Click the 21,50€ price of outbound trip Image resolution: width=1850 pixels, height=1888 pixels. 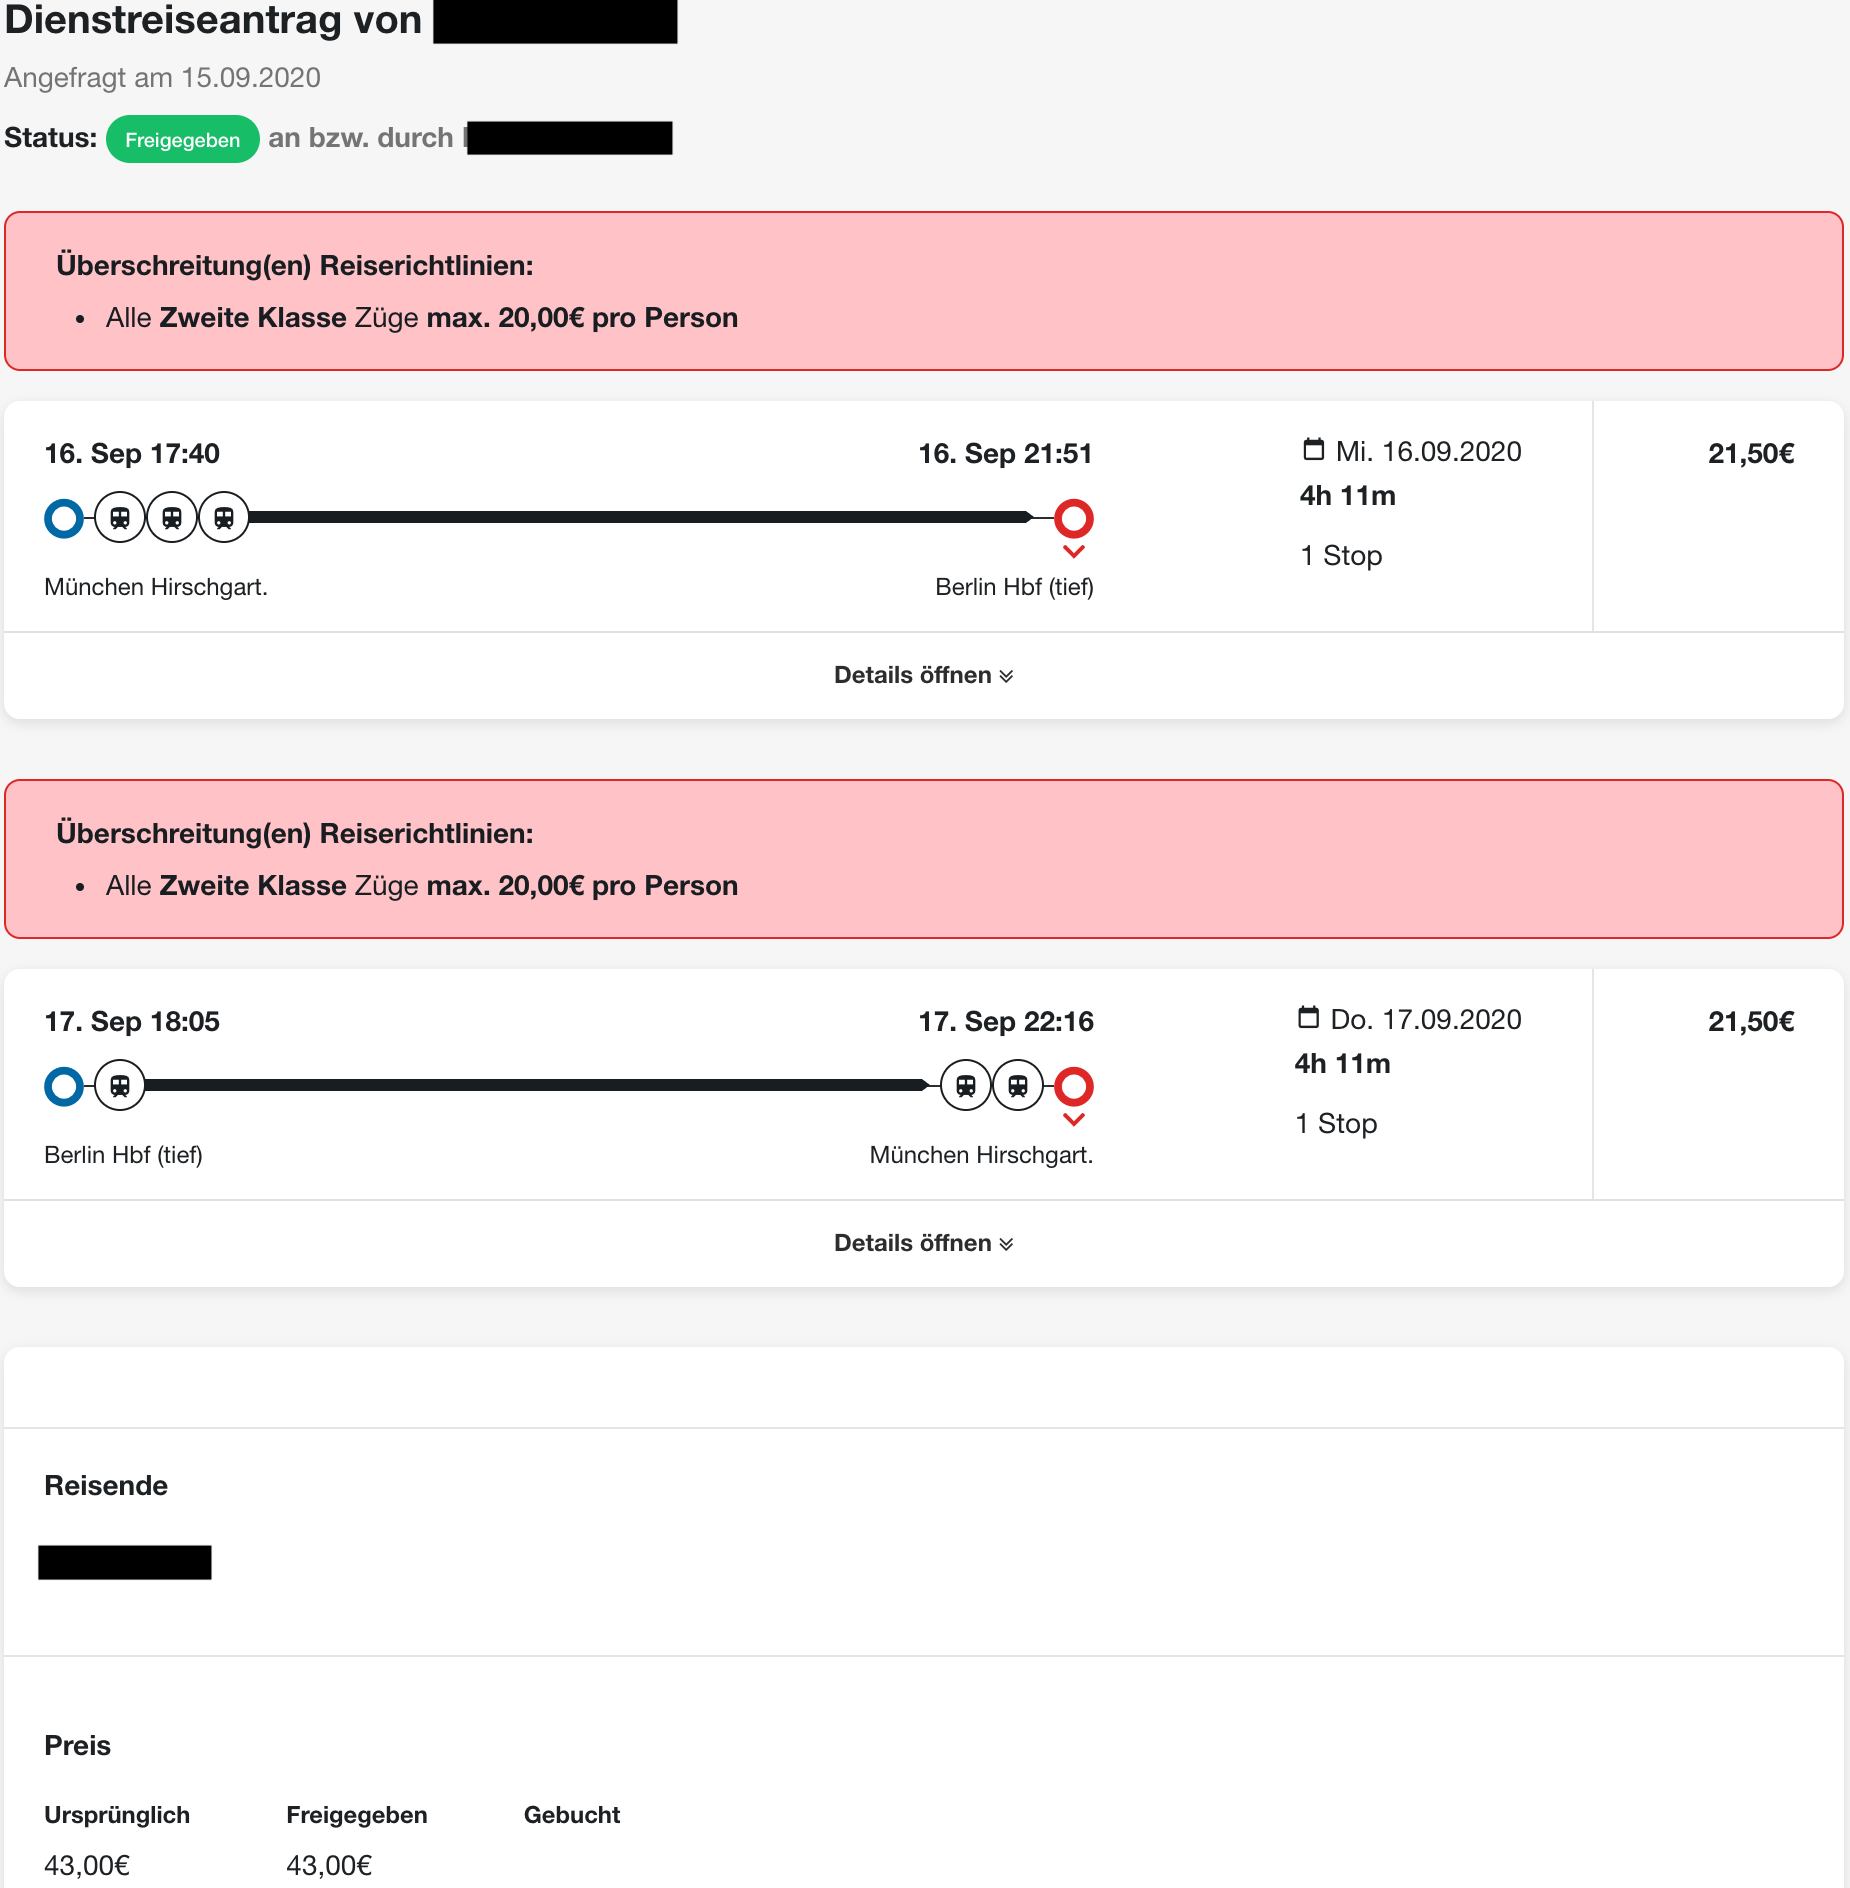[x=1751, y=454]
